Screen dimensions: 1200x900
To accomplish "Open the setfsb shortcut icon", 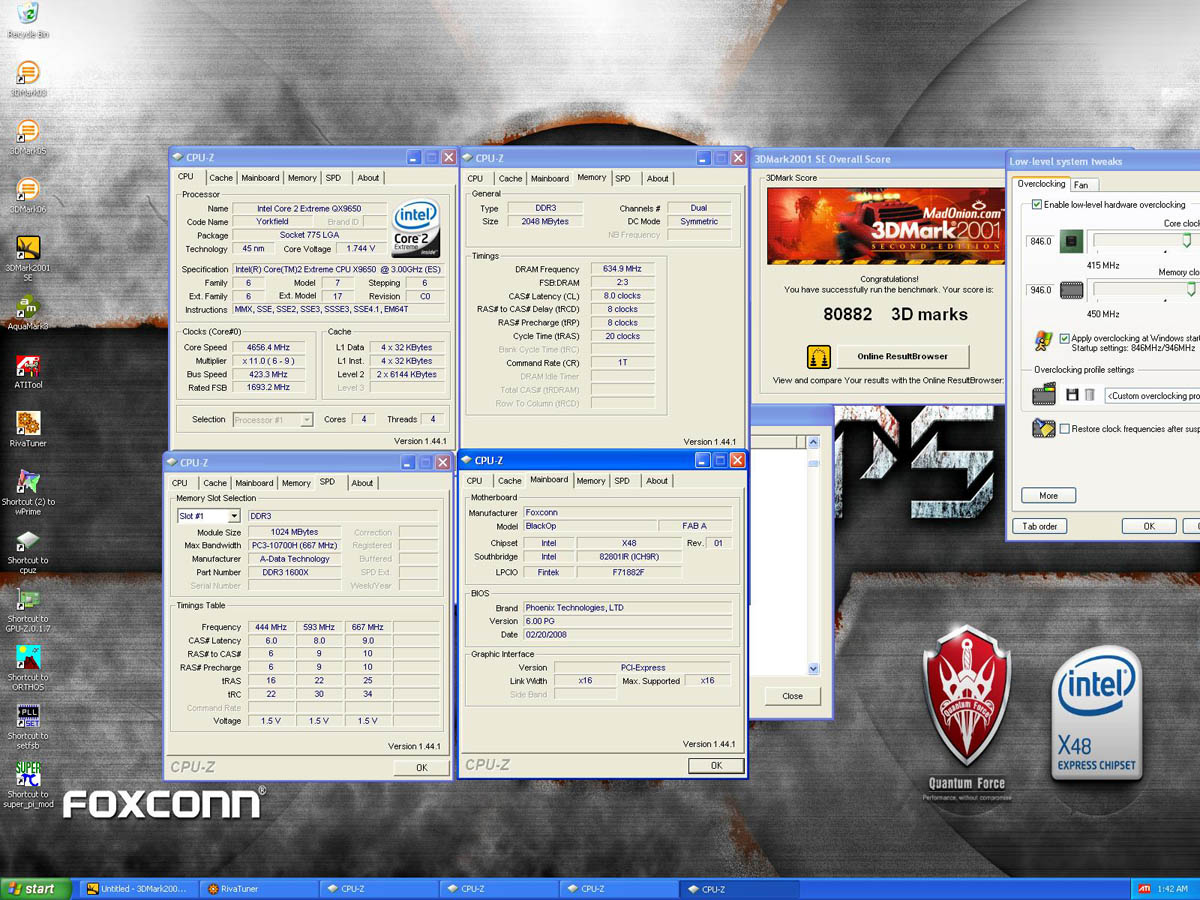I will pos(28,716).
